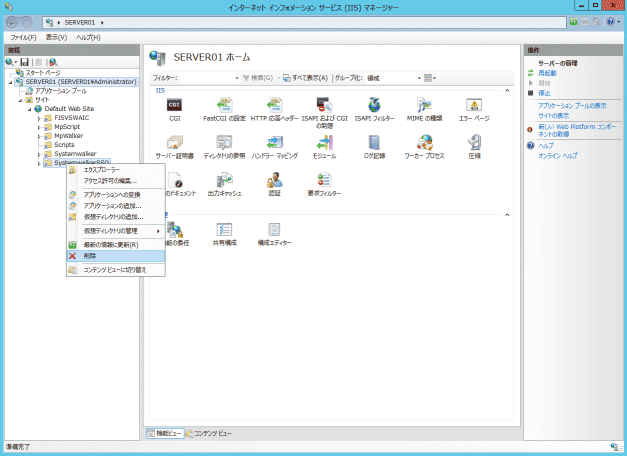This screenshot has height=456, width=627.
Task: Click 新しい Web Platform コンポーネントの取得 link
Action: click(x=577, y=130)
